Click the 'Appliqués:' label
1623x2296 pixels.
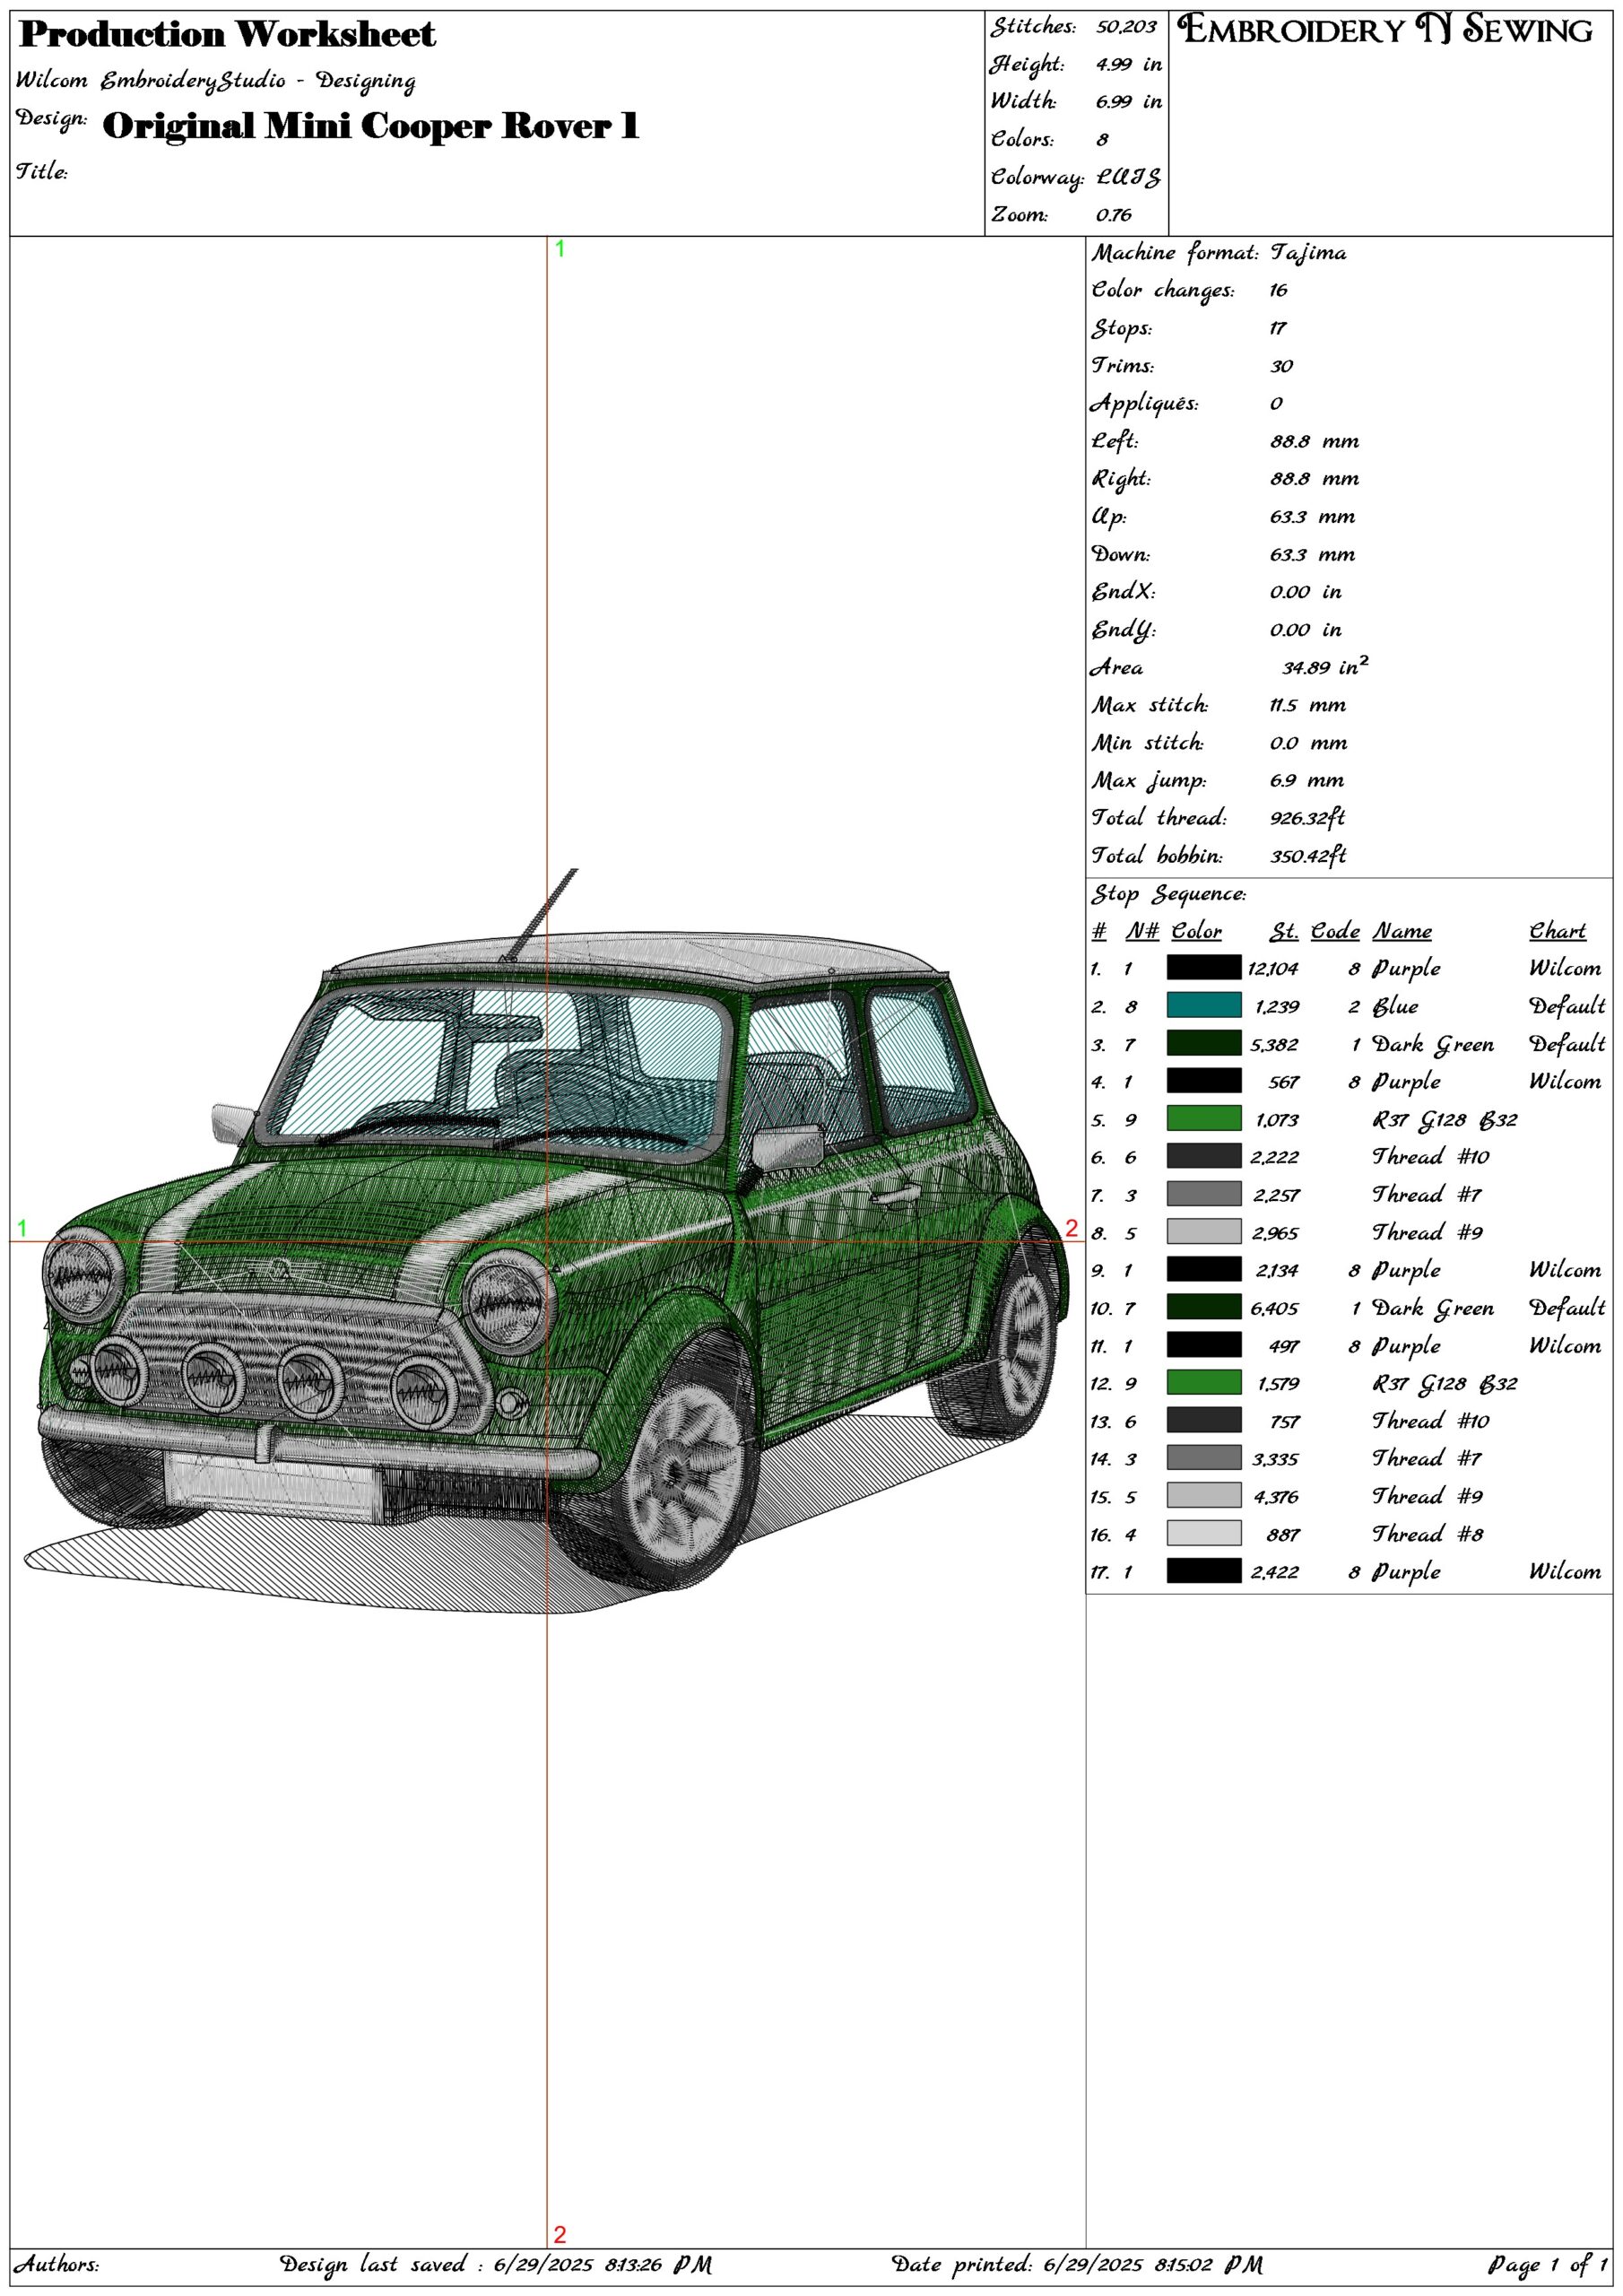coord(1144,404)
